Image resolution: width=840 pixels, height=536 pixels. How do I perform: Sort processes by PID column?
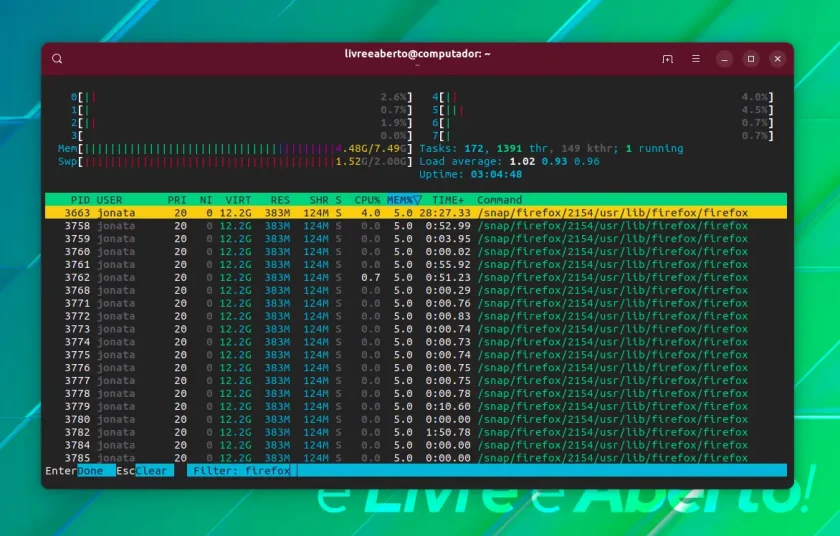click(80, 200)
